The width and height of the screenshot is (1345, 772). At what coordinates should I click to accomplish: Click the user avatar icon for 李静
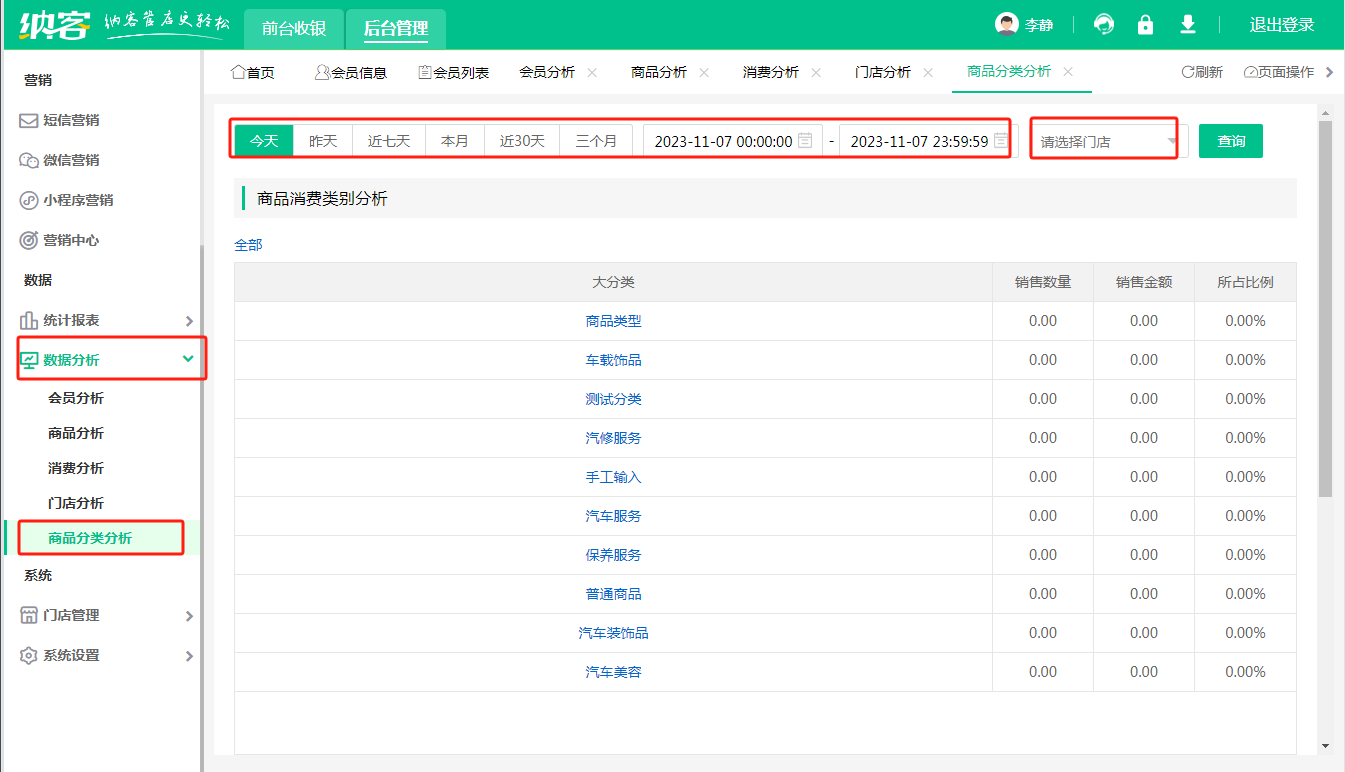[x=1006, y=25]
